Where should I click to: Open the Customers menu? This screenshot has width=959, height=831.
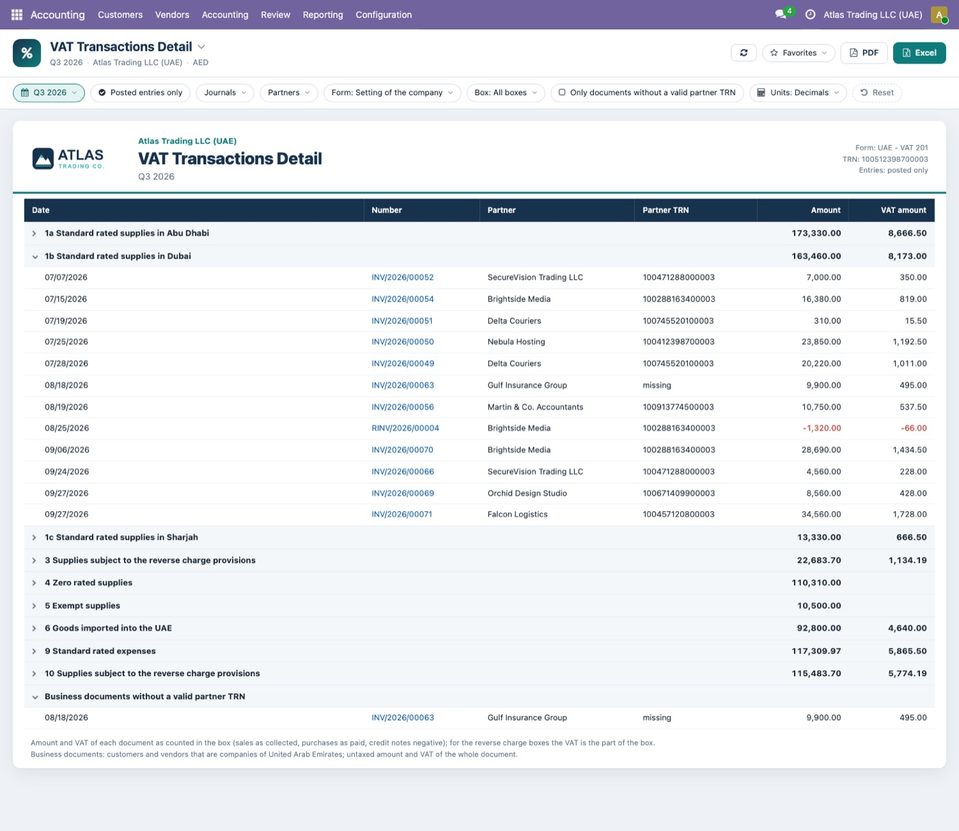pyautogui.click(x=120, y=15)
